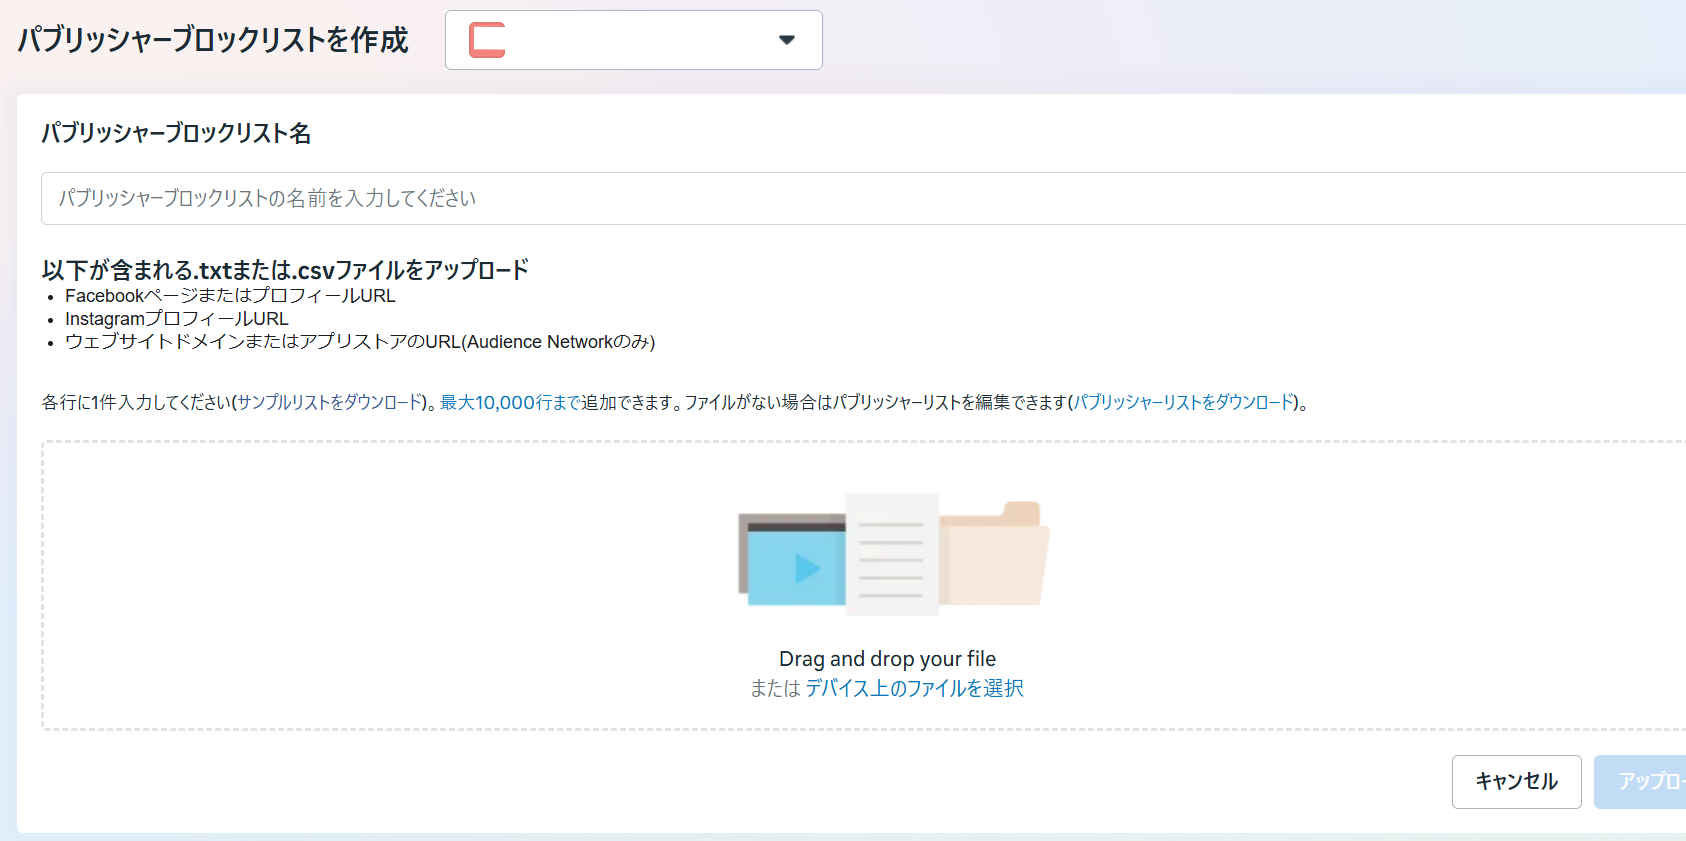Open the account selector dropdown
This screenshot has width=1686, height=841.
click(633, 40)
